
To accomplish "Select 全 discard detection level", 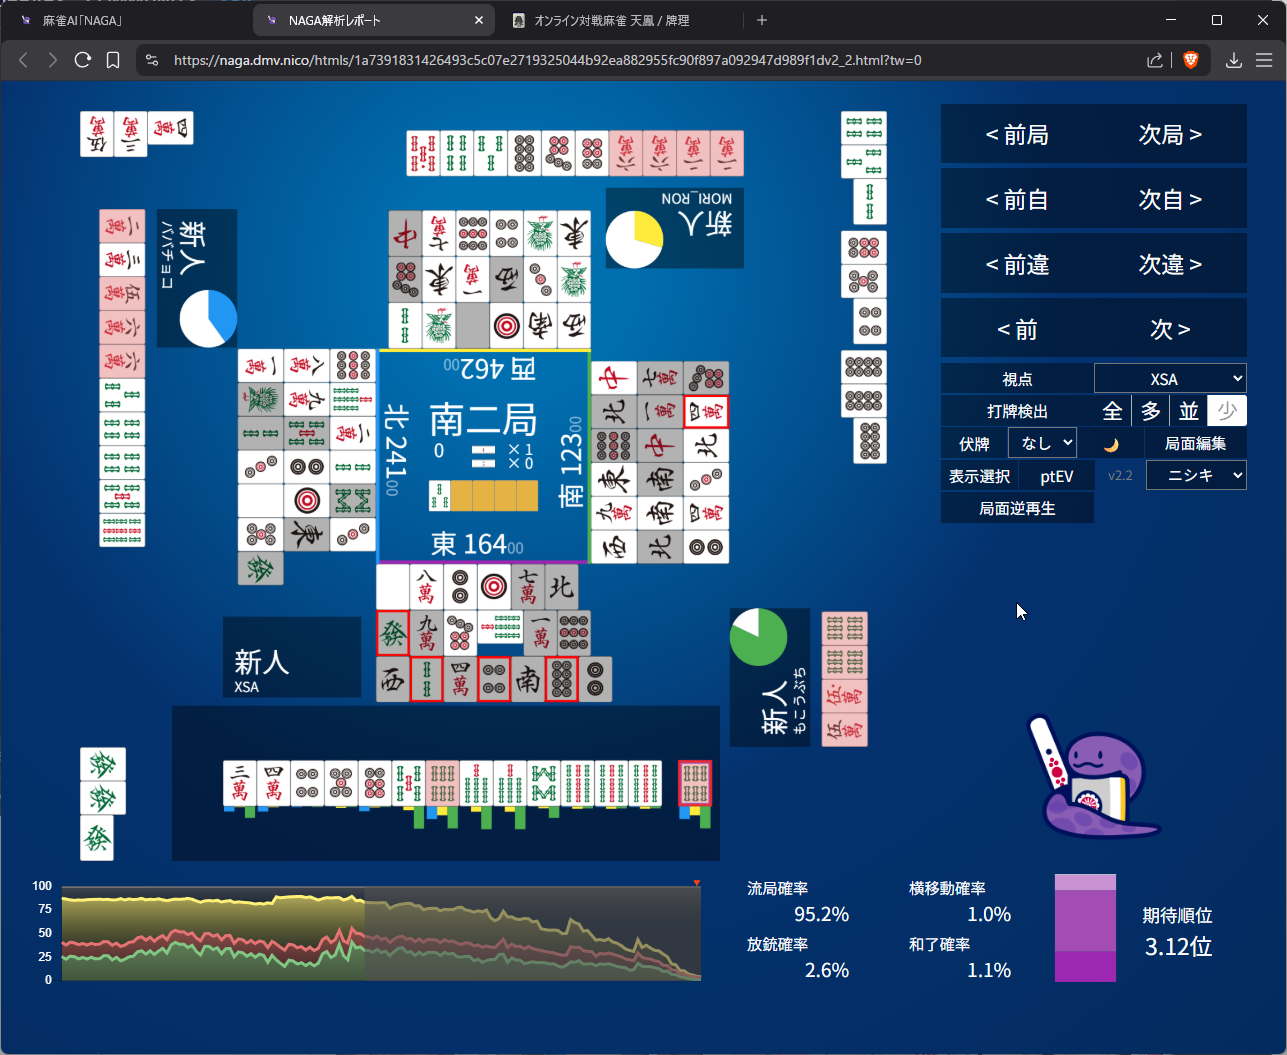I will tap(1112, 411).
